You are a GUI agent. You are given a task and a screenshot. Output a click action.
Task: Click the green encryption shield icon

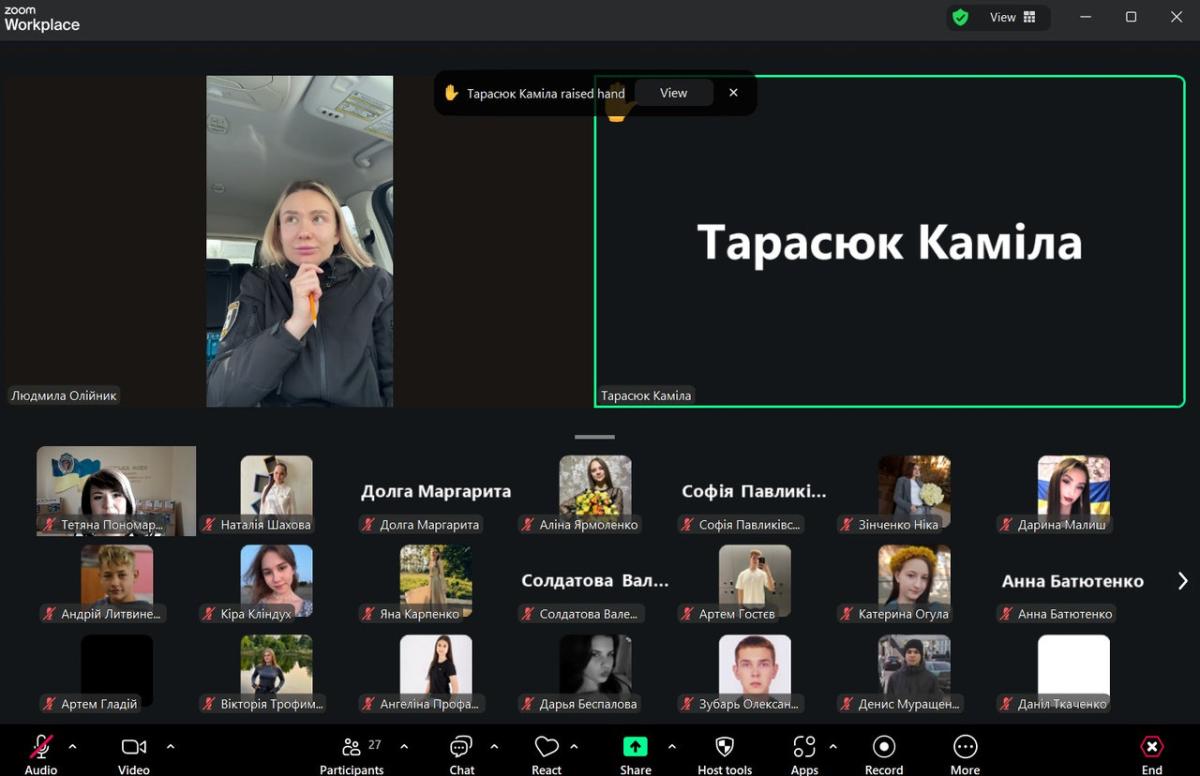(x=960, y=17)
